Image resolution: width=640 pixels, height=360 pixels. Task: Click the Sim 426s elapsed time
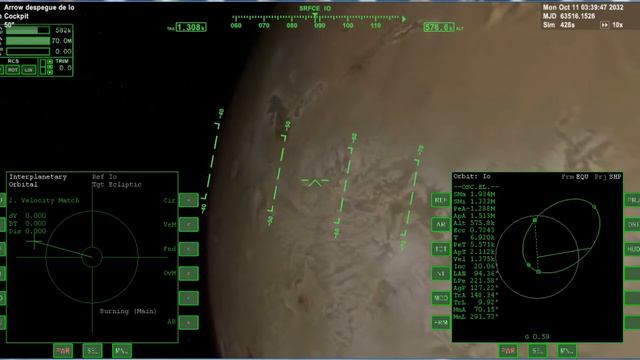point(559,25)
